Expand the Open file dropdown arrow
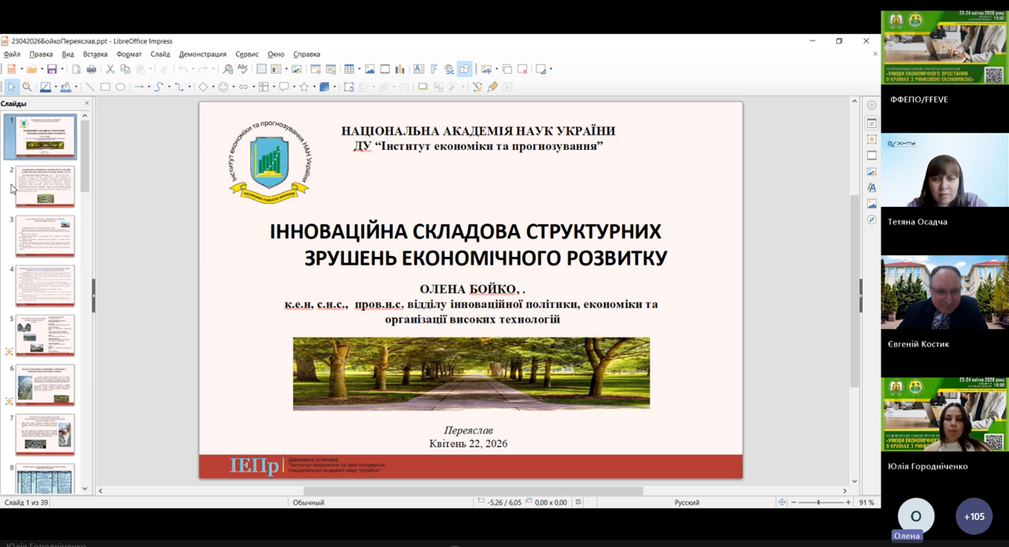1009x547 pixels. pyautogui.click(x=40, y=70)
